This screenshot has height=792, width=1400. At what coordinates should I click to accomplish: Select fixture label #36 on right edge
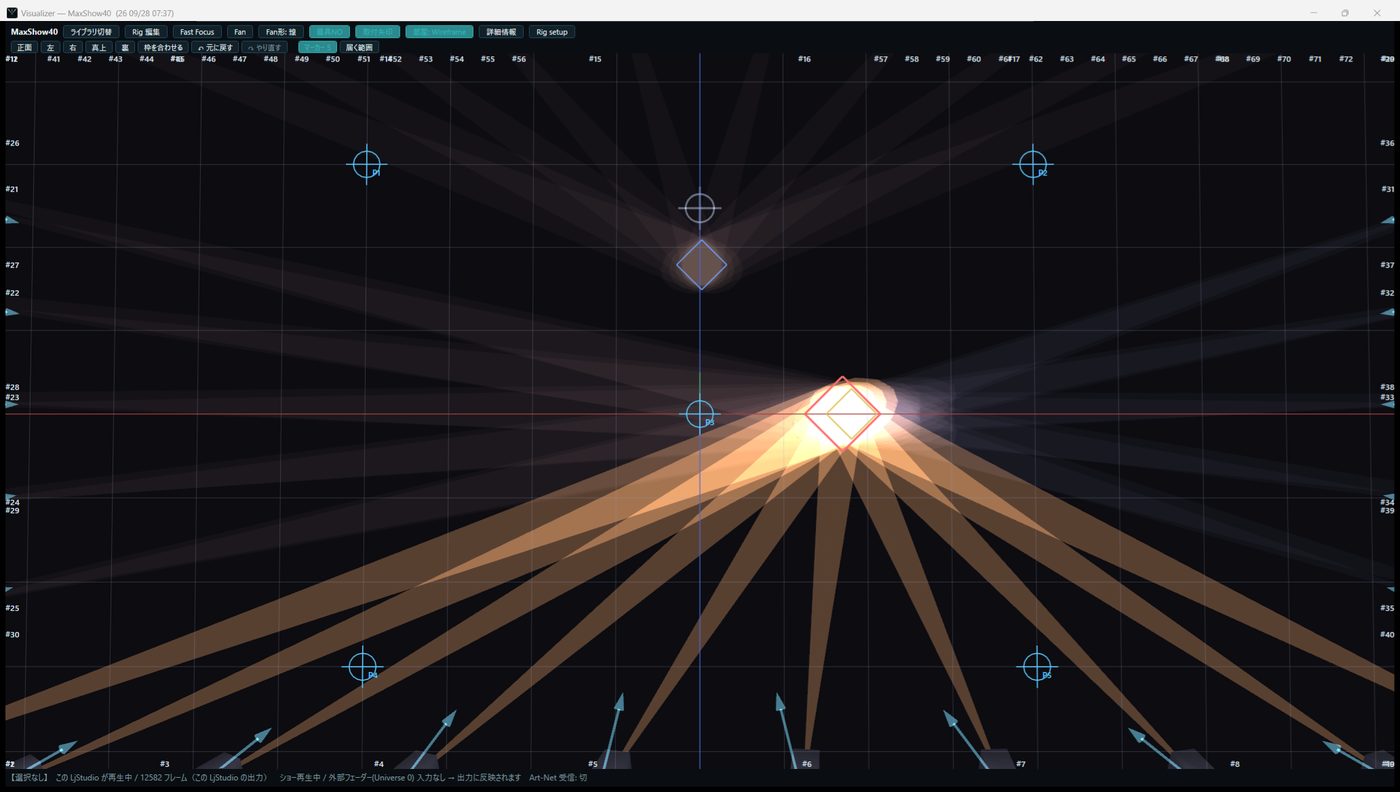click(x=1387, y=143)
